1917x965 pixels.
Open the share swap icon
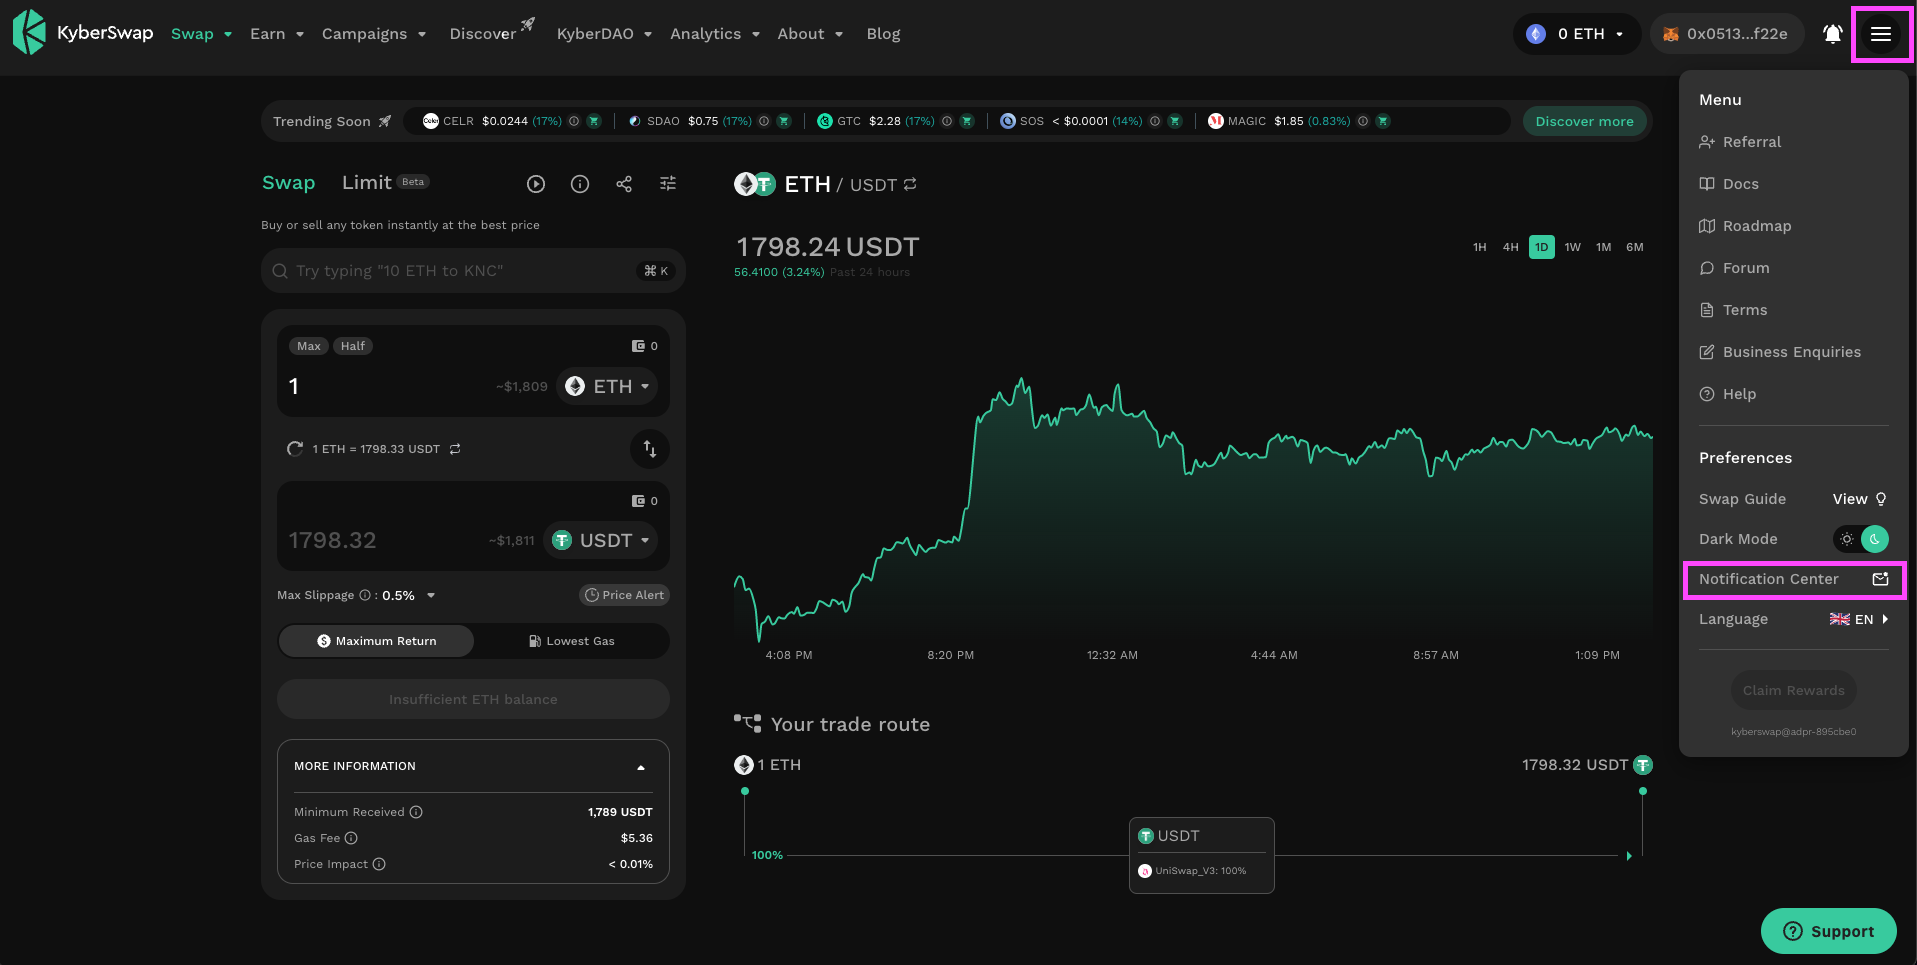[624, 184]
